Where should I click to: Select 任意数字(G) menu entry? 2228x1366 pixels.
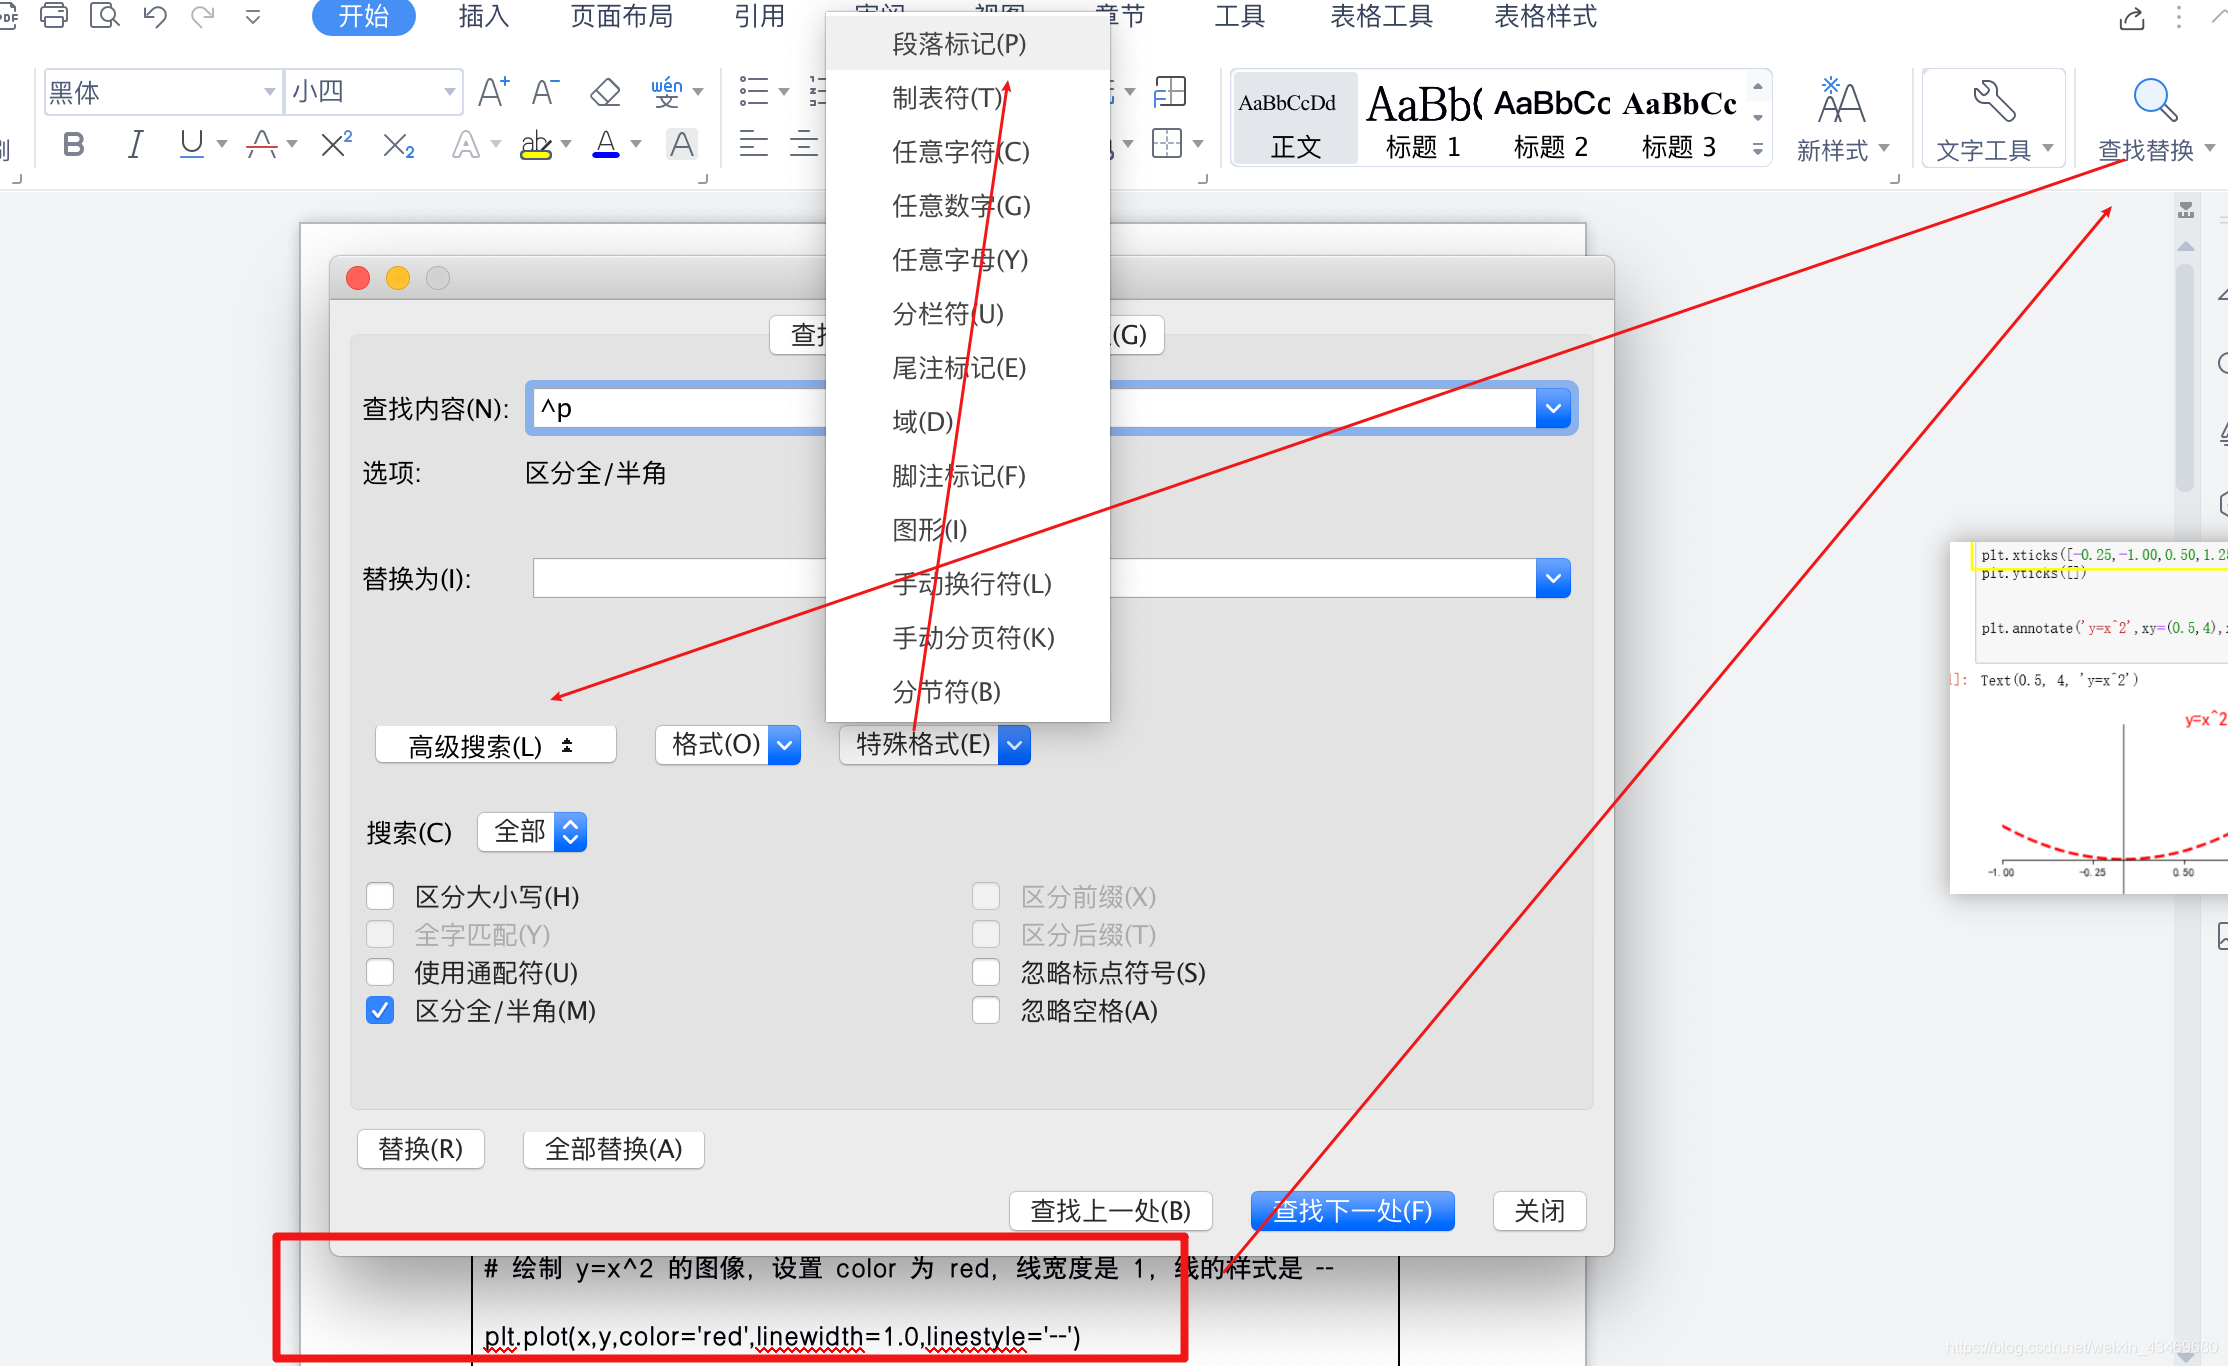[x=968, y=206]
